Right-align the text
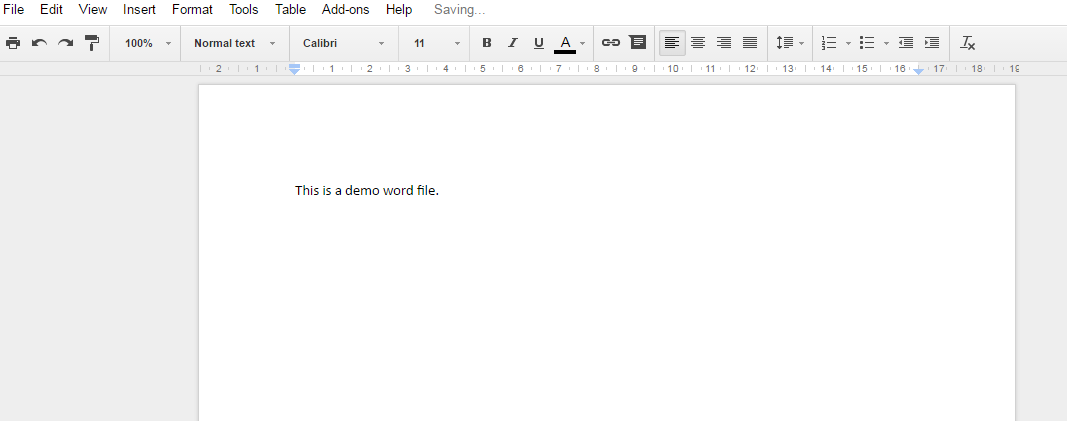This screenshot has width=1067, height=421. coord(723,43)
